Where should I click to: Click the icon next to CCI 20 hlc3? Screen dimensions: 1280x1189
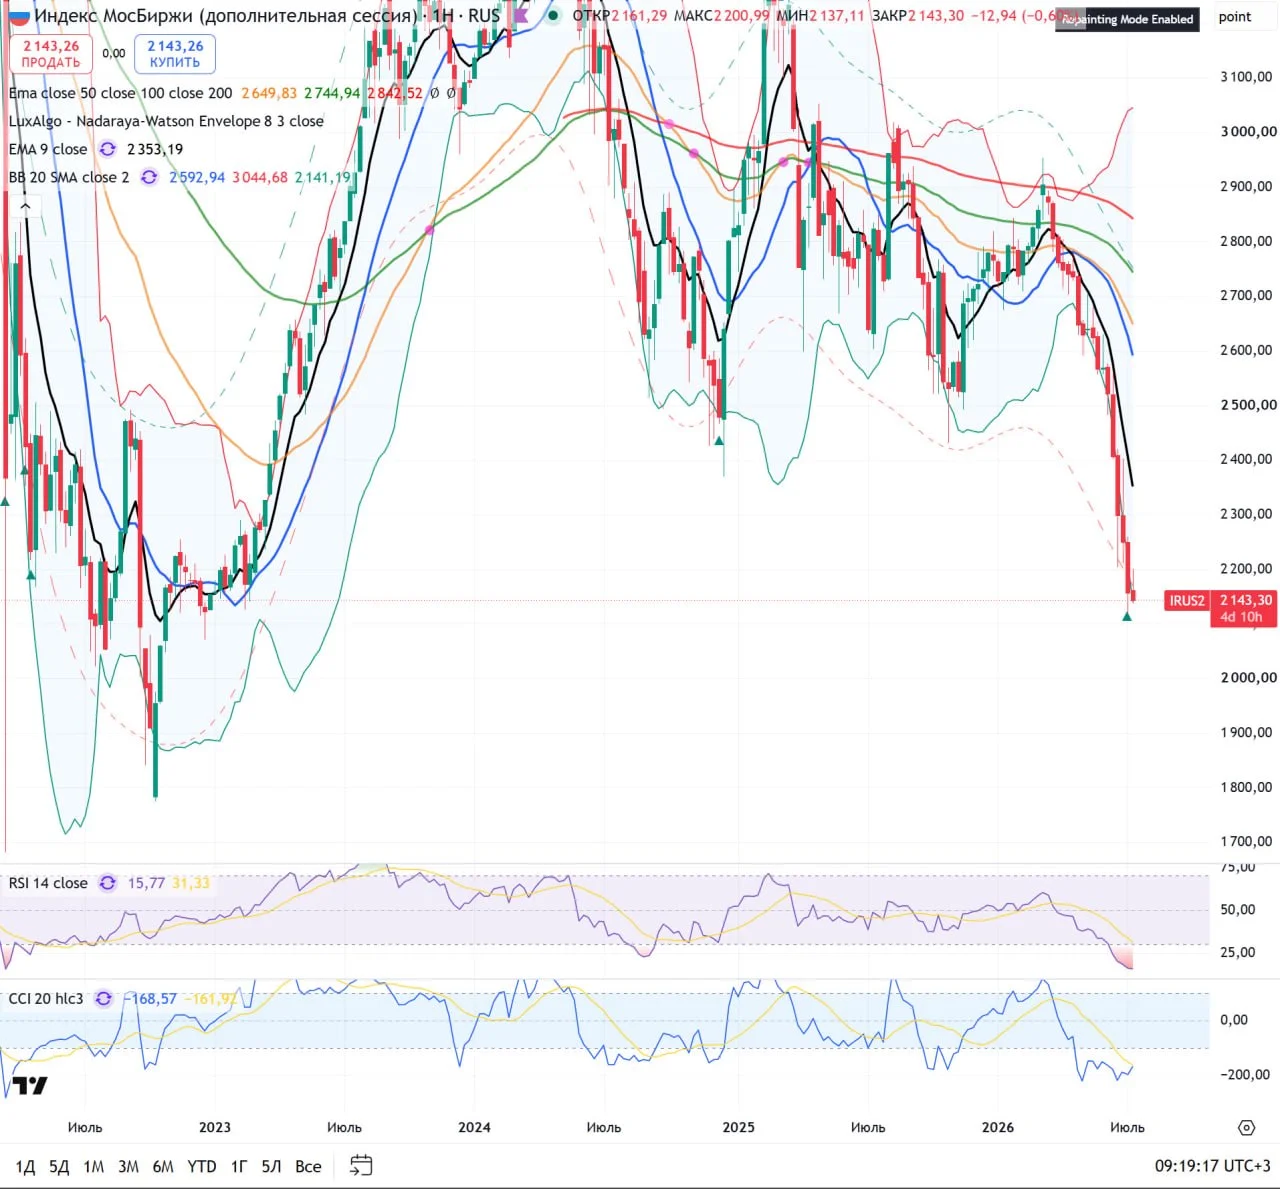103,999
